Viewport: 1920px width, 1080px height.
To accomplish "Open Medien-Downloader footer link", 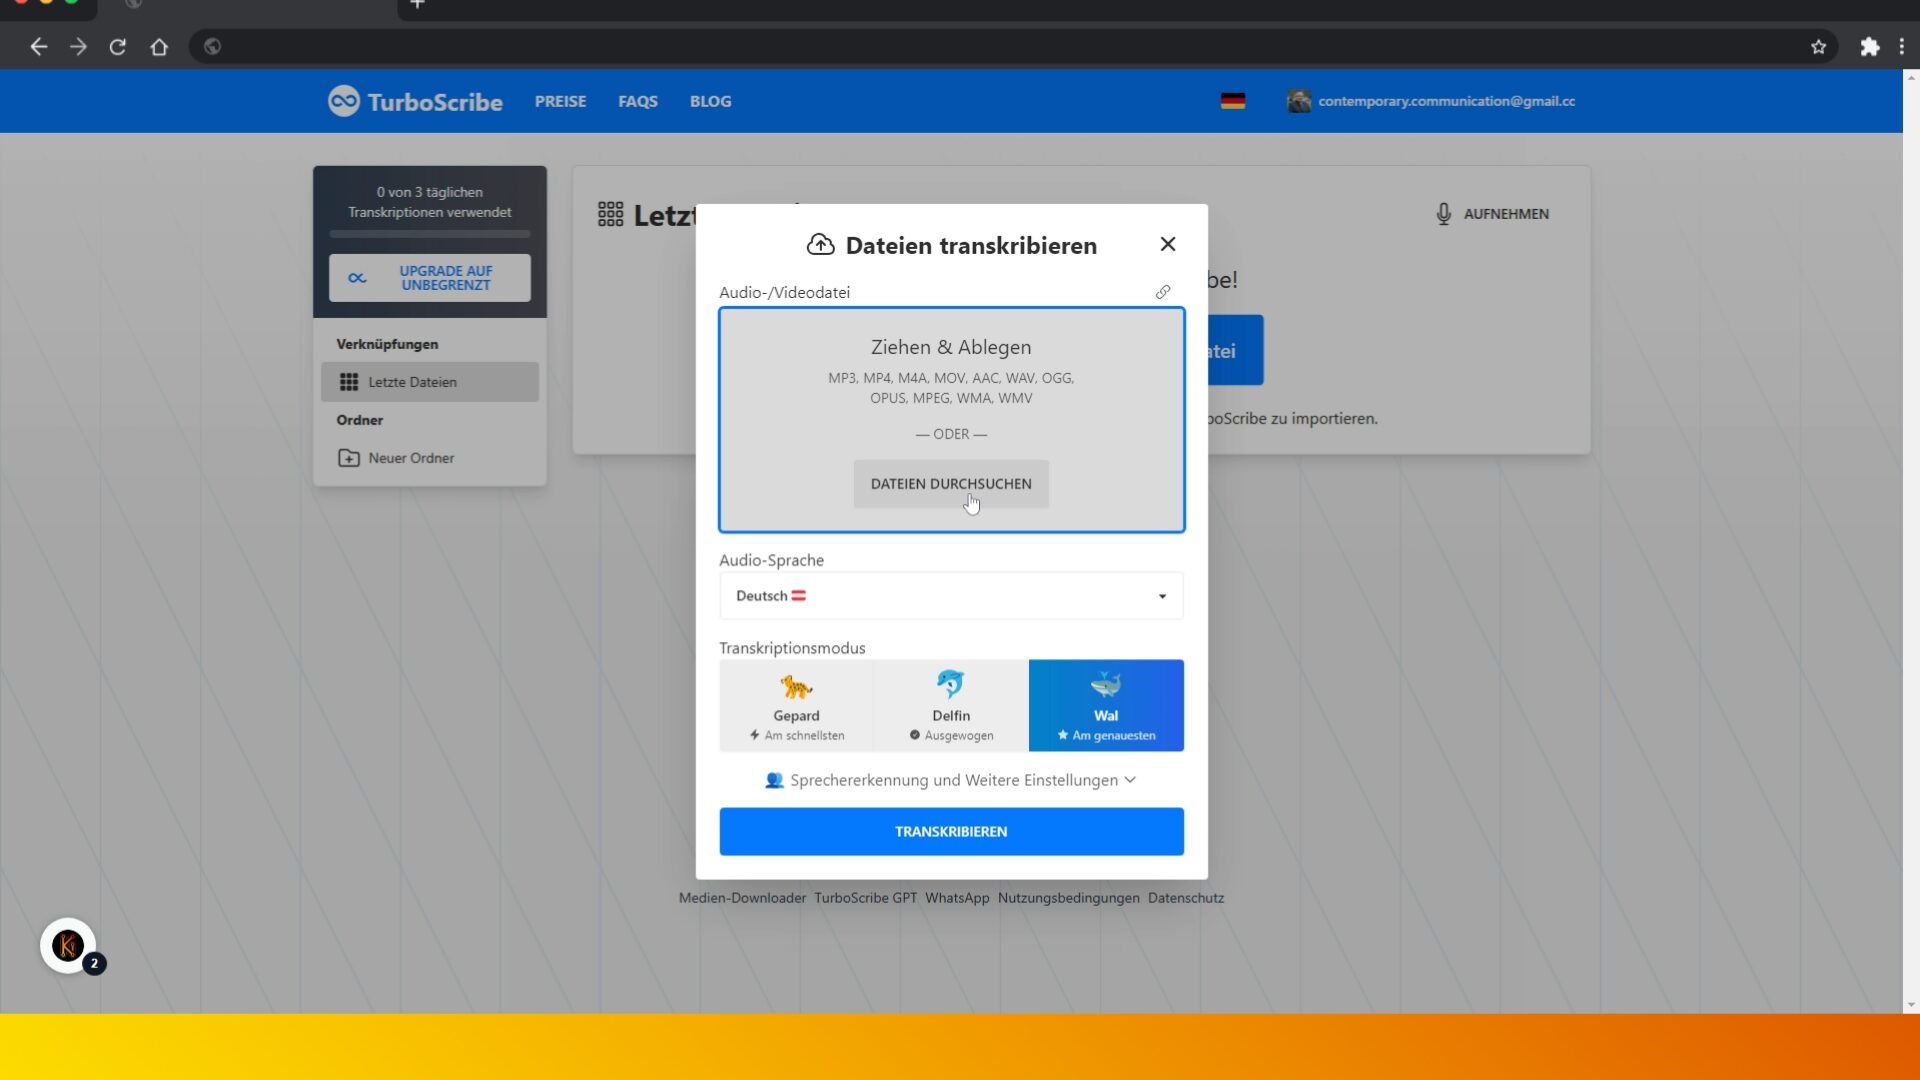I will [x=742, y=898].
